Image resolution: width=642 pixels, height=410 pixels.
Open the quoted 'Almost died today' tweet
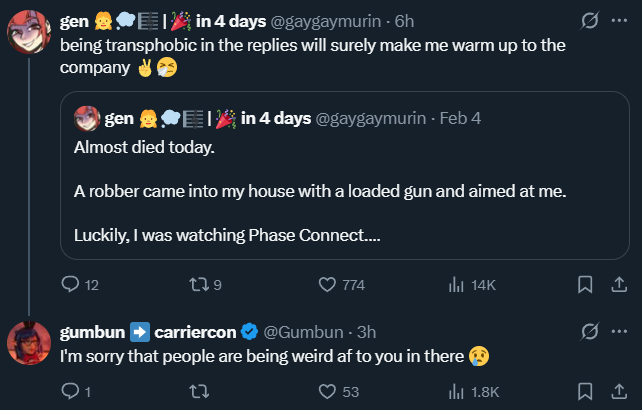coord(345,175)
